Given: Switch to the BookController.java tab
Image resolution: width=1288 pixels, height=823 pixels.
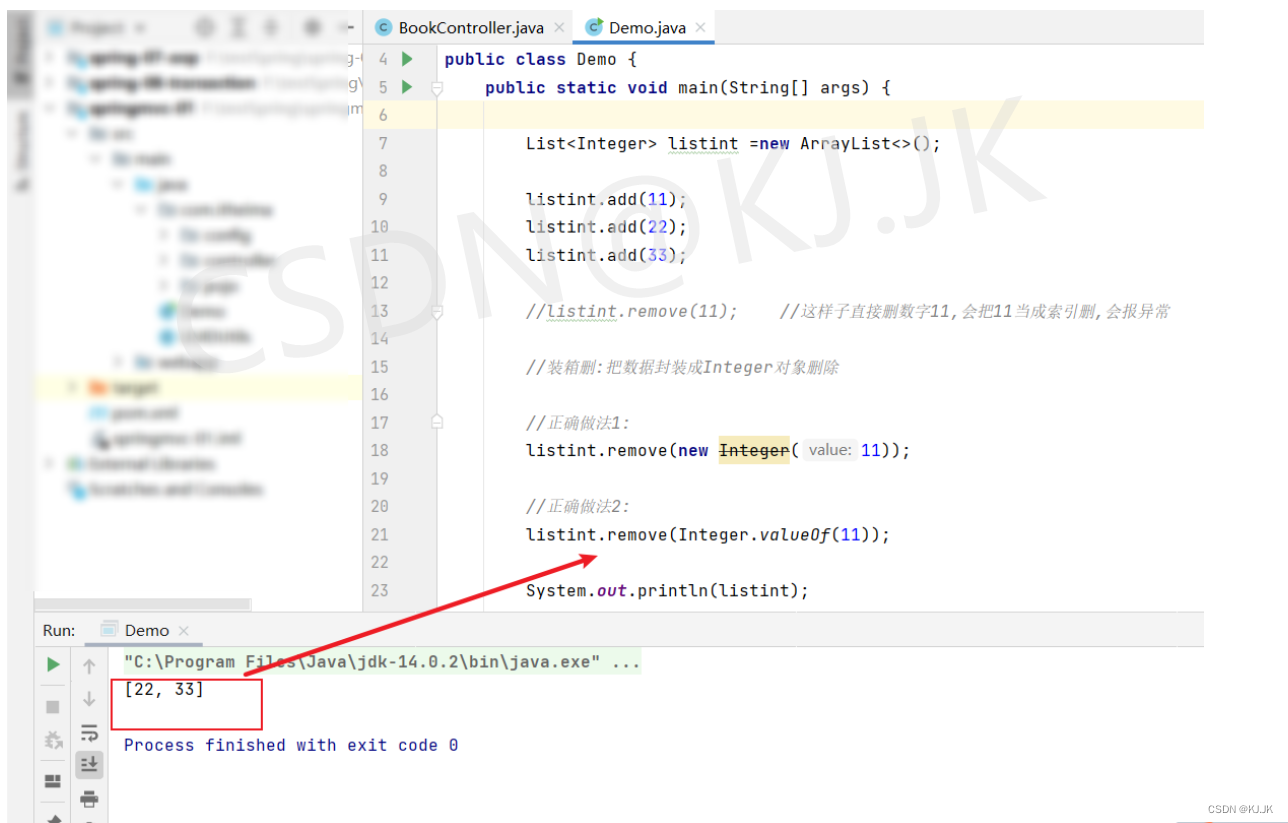Looking at the screenshot, I should [469, 27].
